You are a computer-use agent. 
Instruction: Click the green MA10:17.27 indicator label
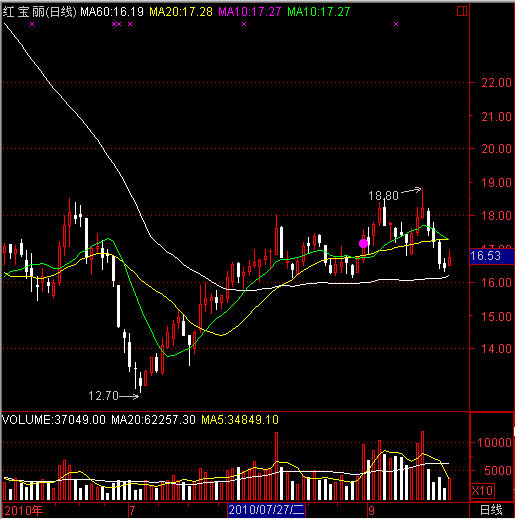319,12
